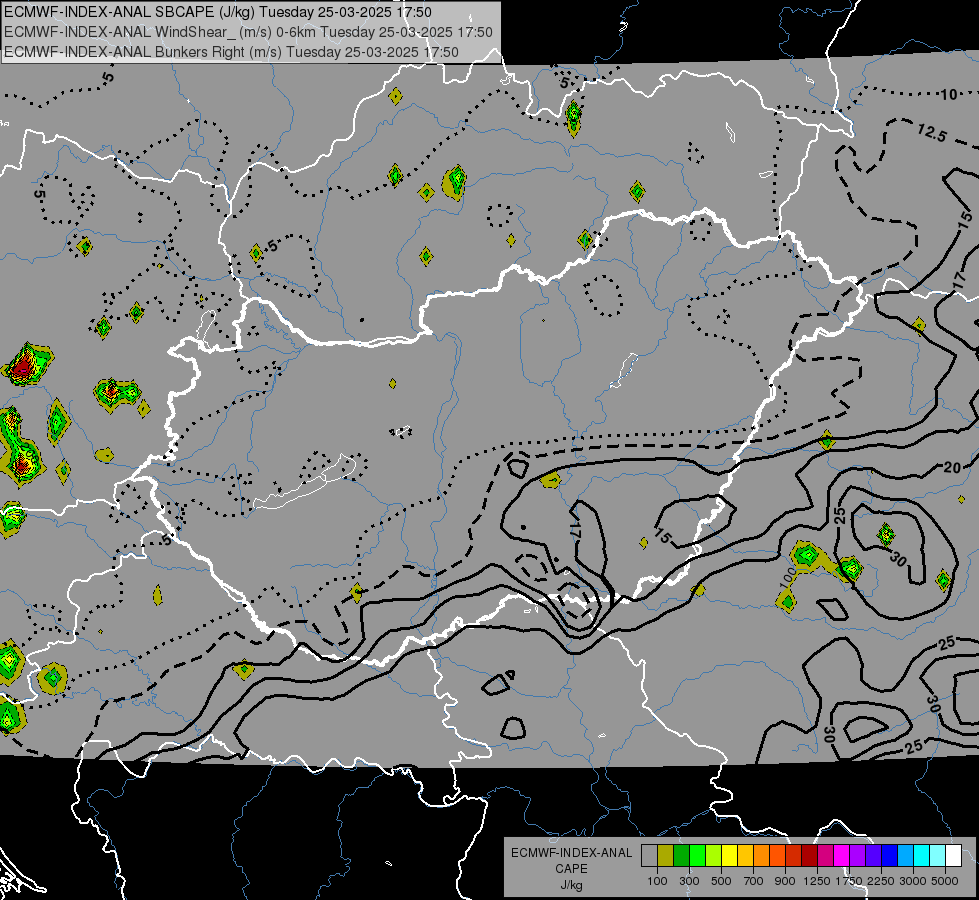Click the 12.5 dashed contour label

point(932,132)
